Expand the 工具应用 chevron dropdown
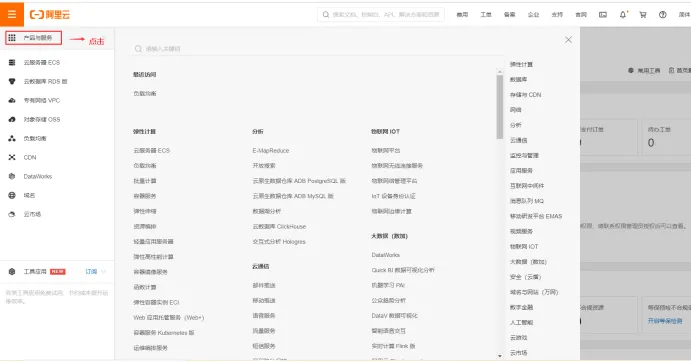This screenshot has width=691, height=362. [x=104, y=272]
